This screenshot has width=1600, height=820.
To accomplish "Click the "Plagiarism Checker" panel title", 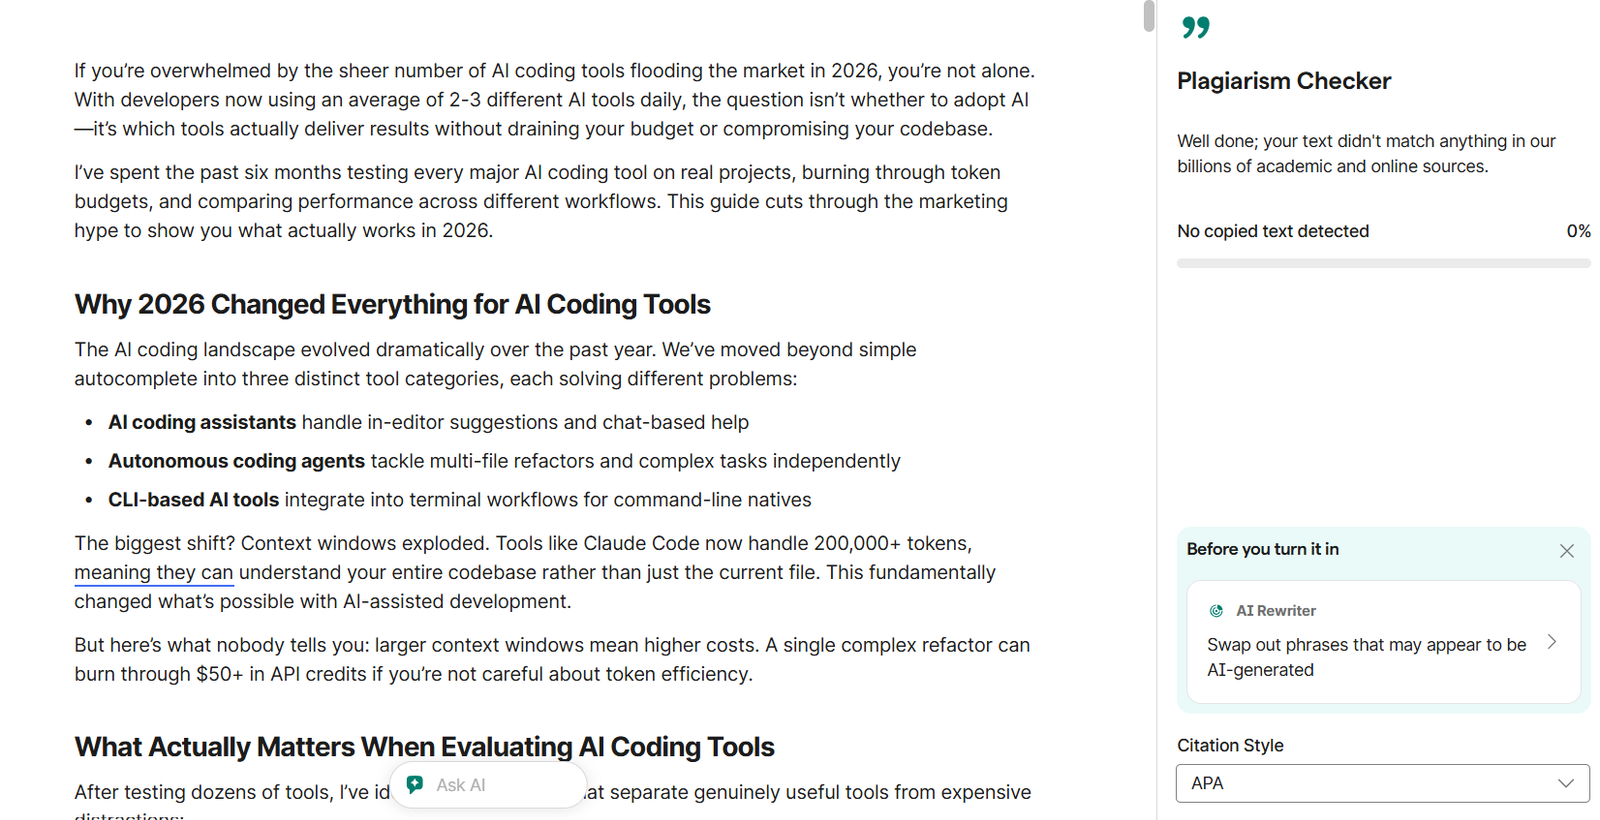I will pyautogui.click(x=1284, y=81).
